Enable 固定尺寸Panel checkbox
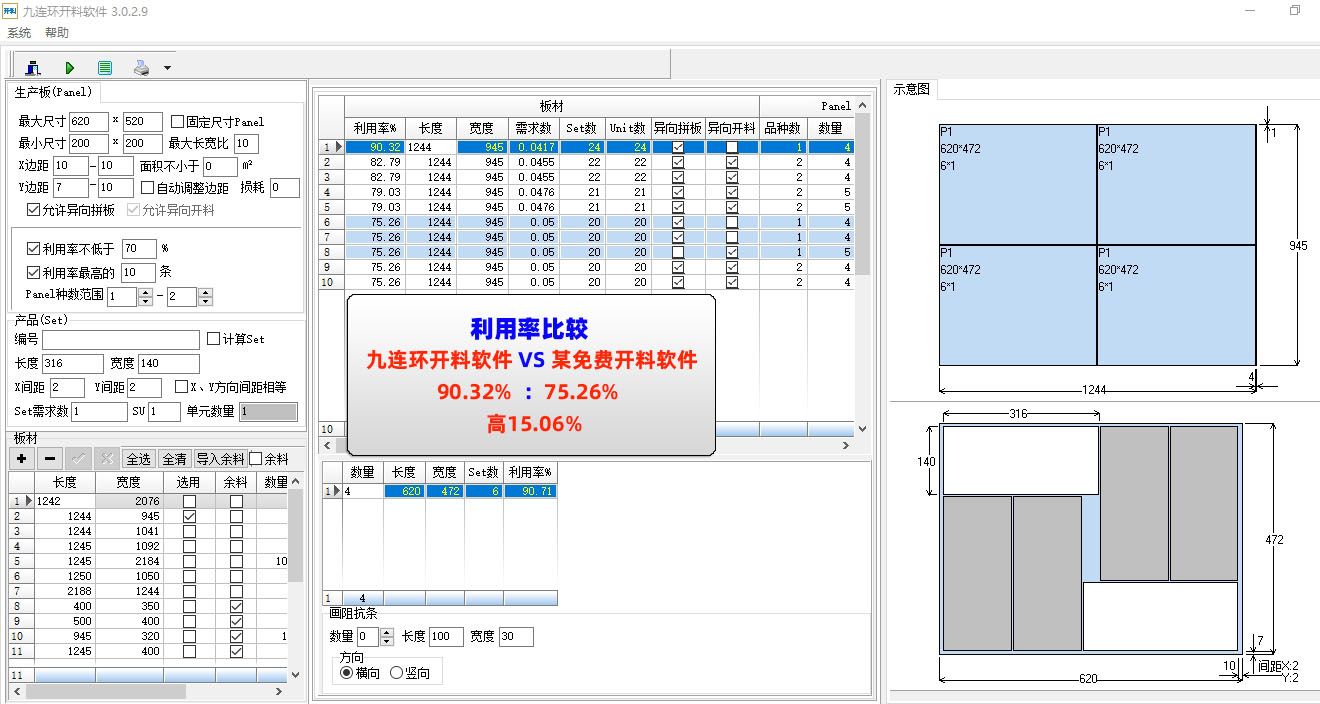The width and height of the screenshot is (1320, 704). [178, 121]
